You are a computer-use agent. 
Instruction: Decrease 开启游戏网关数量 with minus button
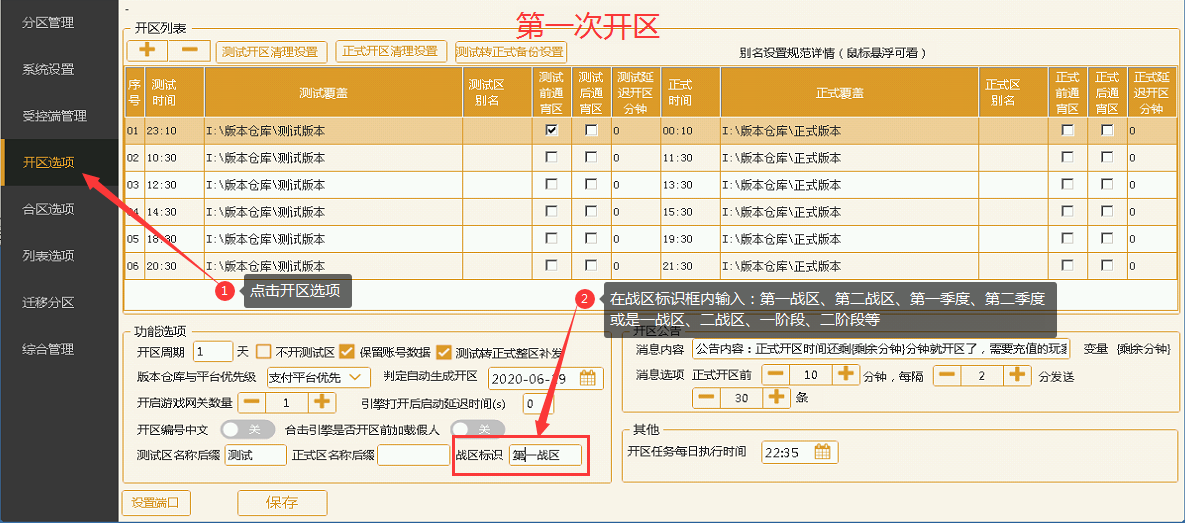point(252,402)
